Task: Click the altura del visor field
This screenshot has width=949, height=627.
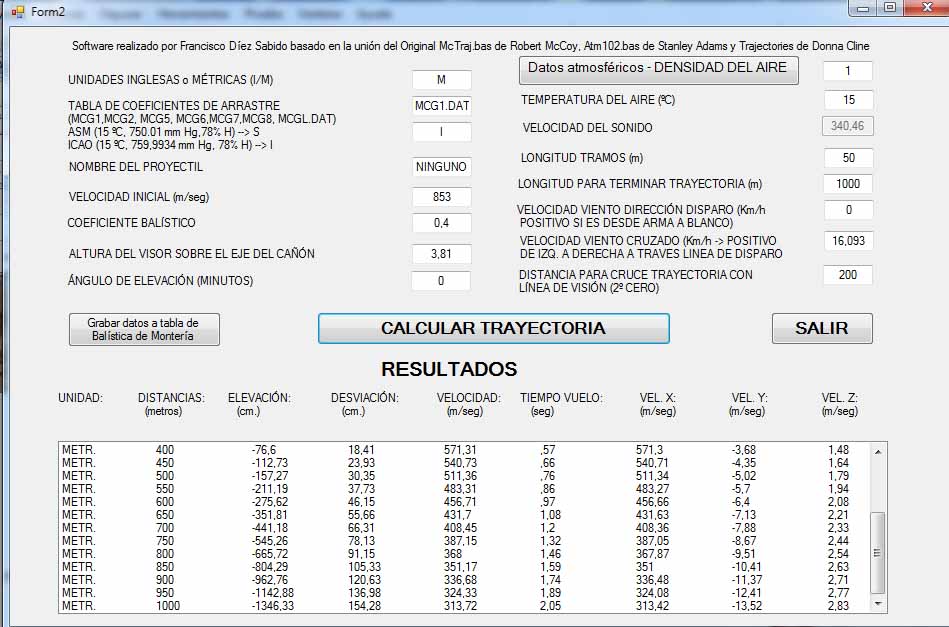Action: click(x=441, y=254)
